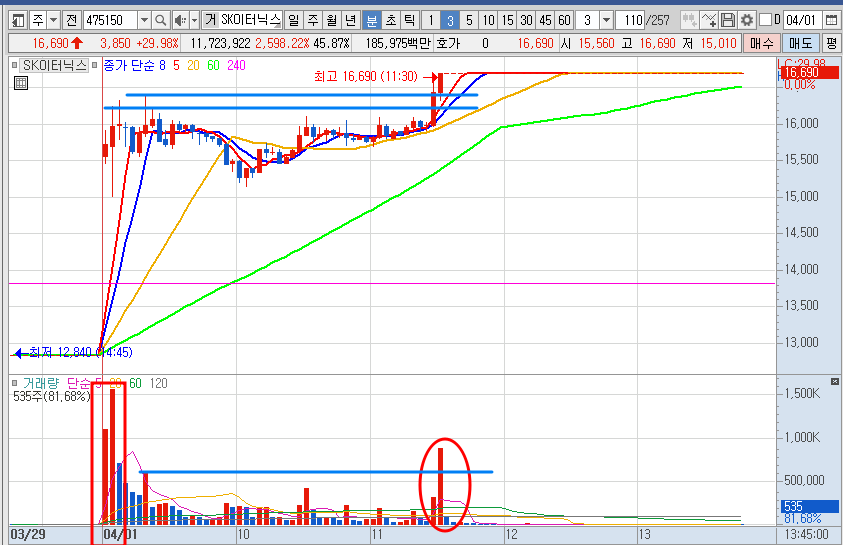Save chart with the floppy disk icon

pos(727,20)
